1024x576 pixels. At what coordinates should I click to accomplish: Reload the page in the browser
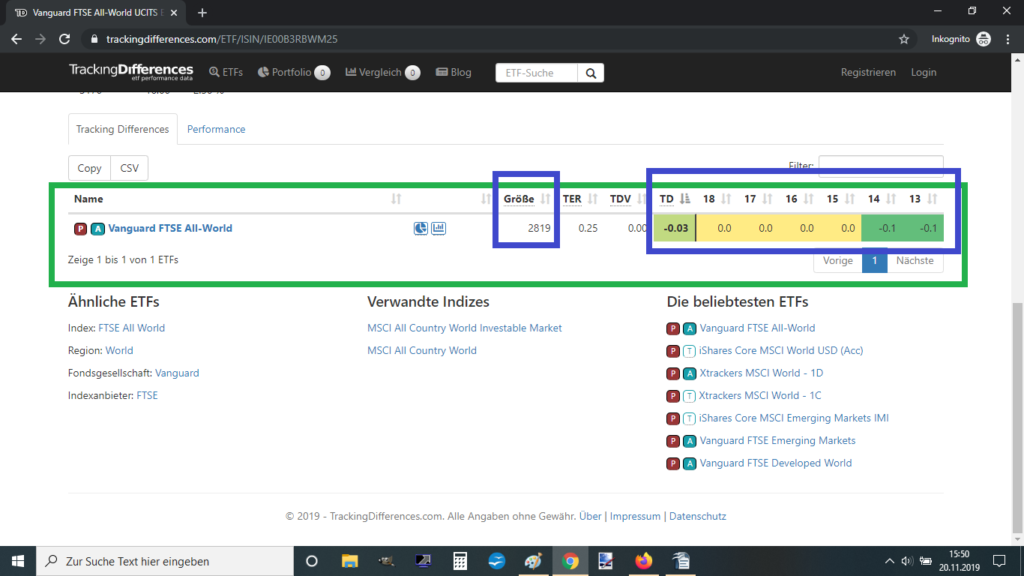[x=64, y=39]
